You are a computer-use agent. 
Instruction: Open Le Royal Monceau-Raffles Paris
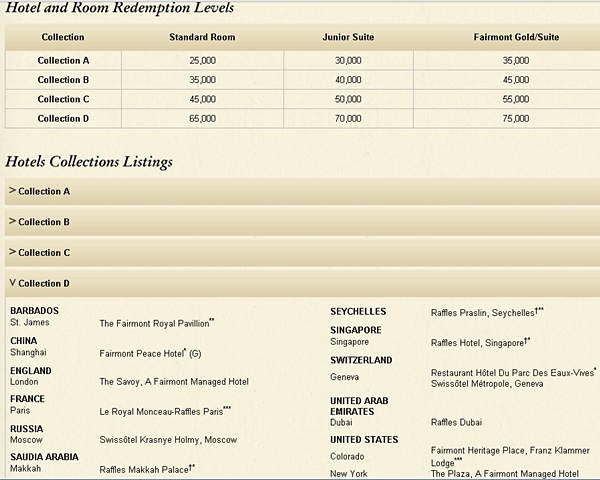point(165,411)
